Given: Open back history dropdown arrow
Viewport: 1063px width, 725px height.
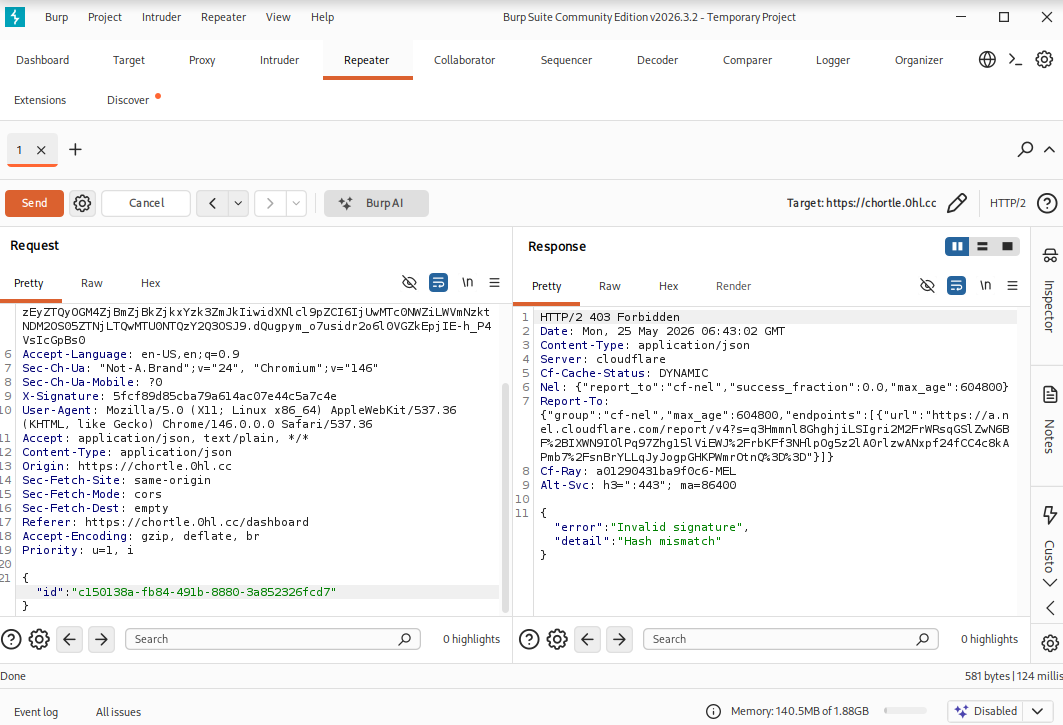Looking at the screenshot, I should [238, 203].
